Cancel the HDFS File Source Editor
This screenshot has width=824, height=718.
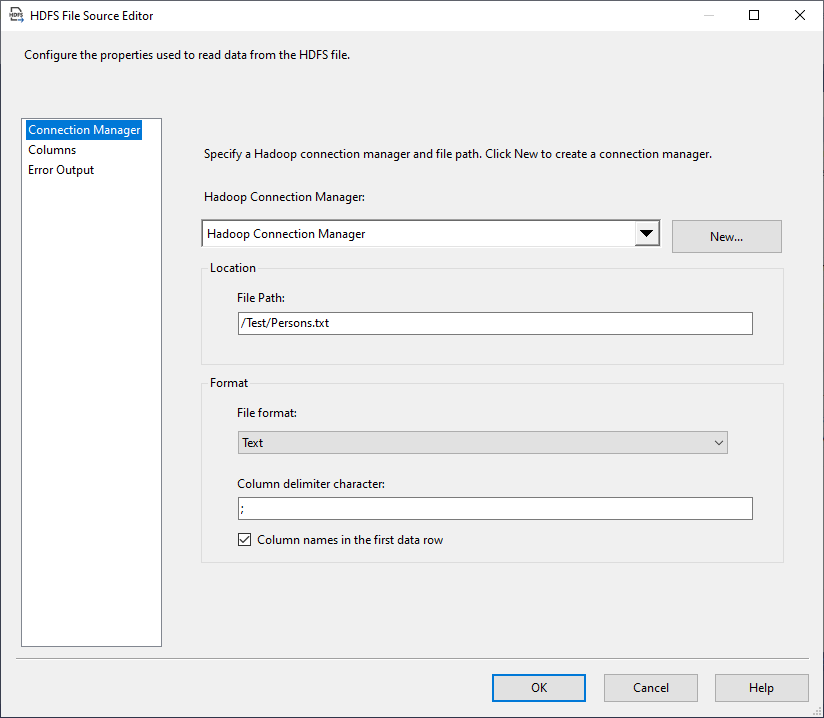point(650,687)
